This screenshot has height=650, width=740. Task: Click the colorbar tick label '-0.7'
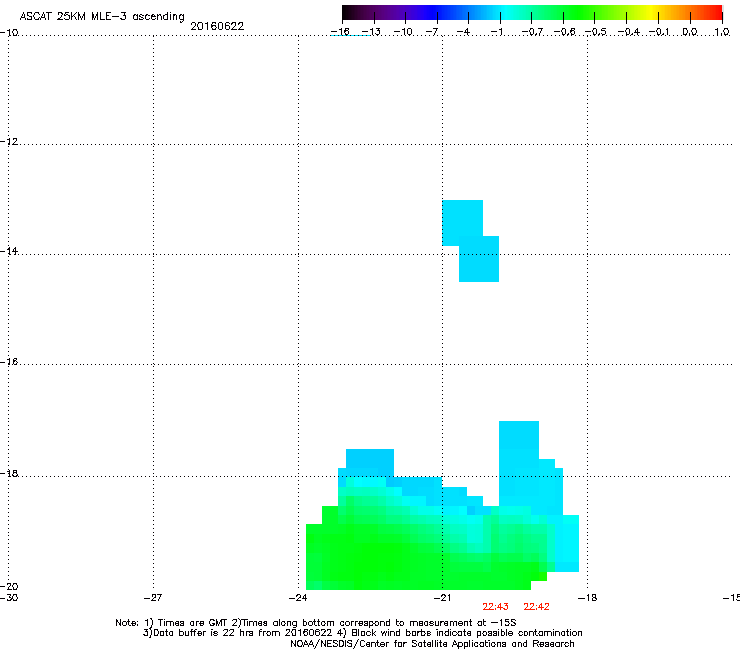(532, 32)
